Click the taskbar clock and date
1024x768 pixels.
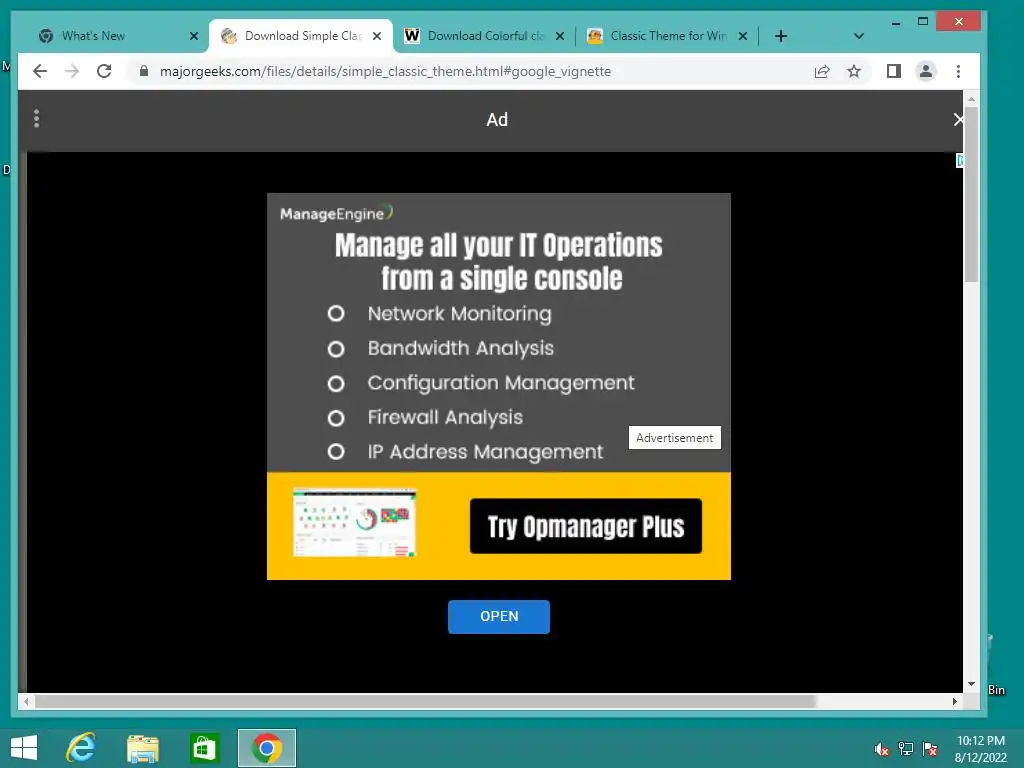980,749
